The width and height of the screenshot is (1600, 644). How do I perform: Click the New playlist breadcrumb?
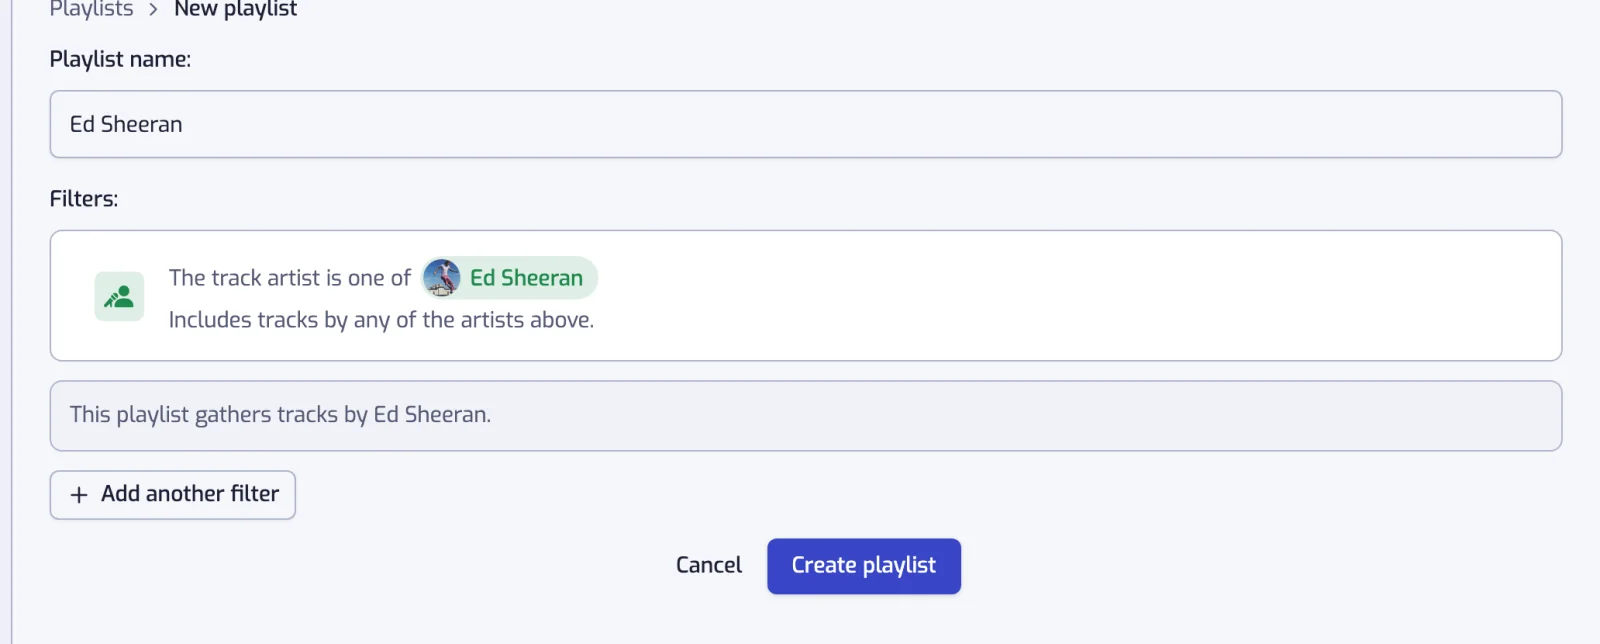point(235,9)
